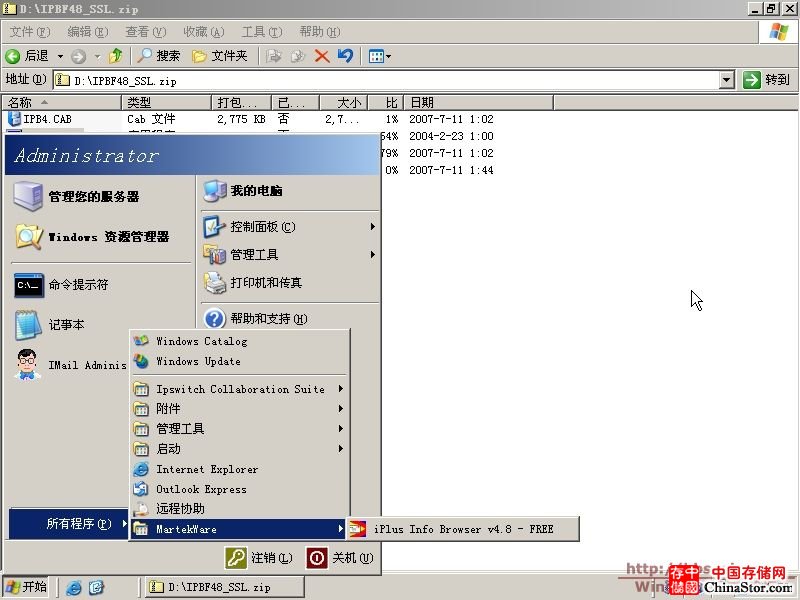
Task: Open the Favorites (收藏) menu
Action: [204, 32]
